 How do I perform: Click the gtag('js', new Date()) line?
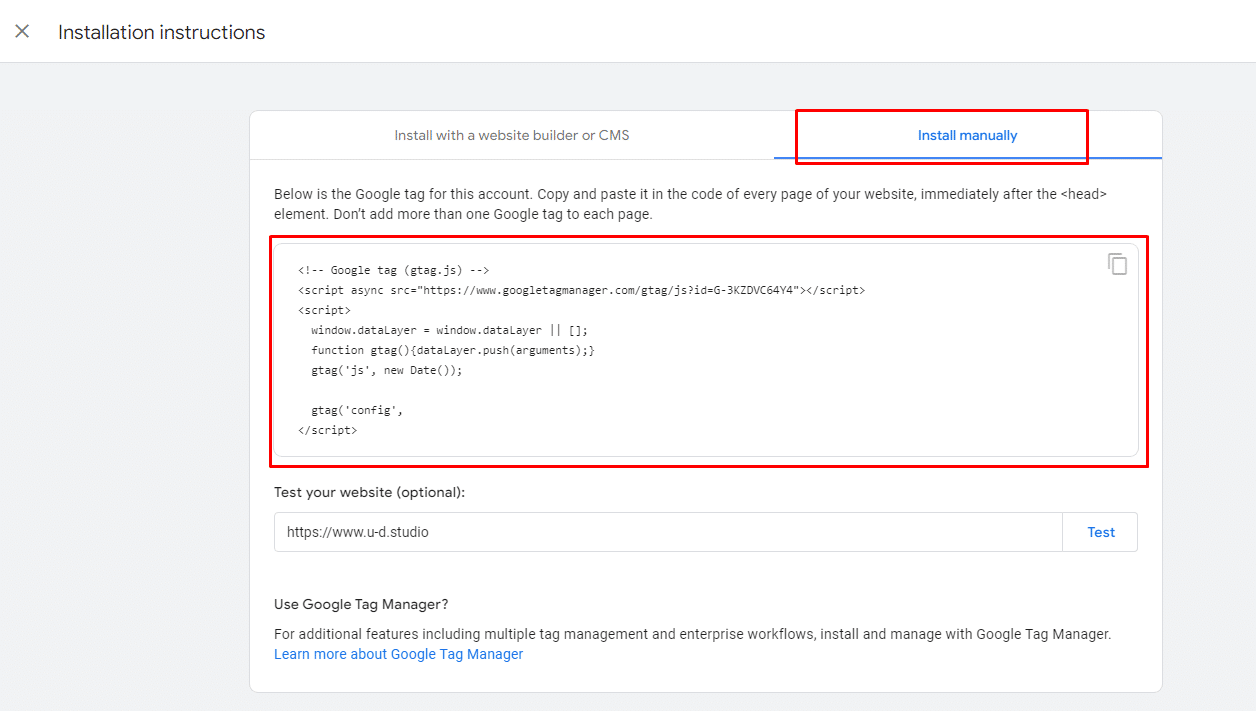(387, 370)
